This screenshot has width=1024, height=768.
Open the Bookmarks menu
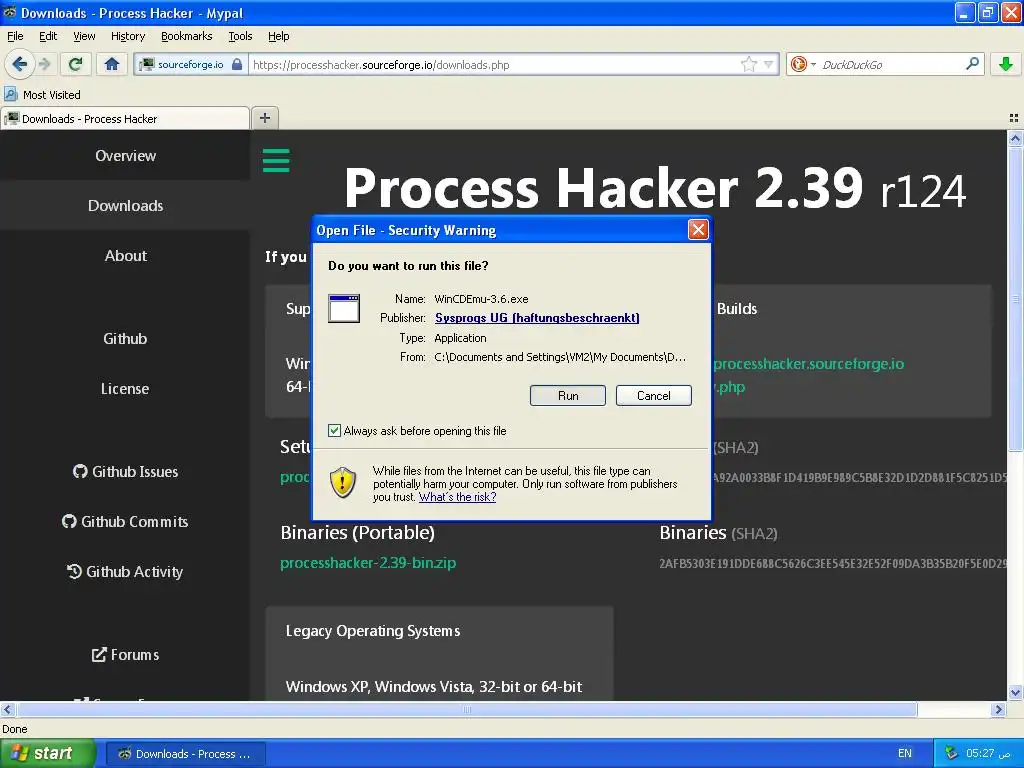186,36
